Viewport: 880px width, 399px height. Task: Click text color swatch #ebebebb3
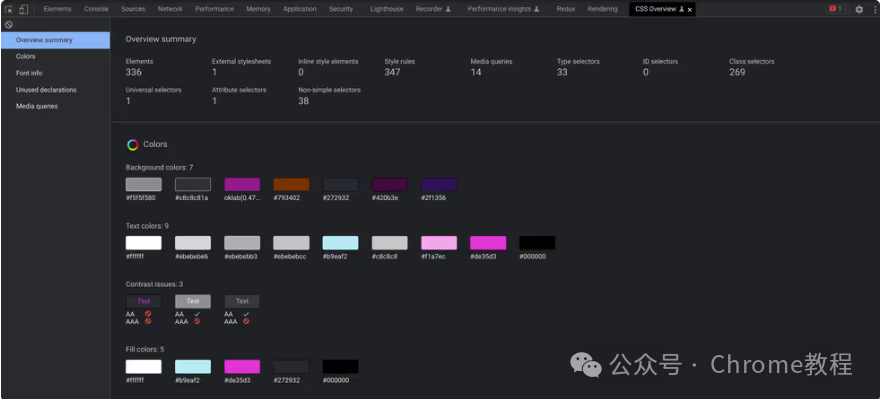[x=242, y=243]
